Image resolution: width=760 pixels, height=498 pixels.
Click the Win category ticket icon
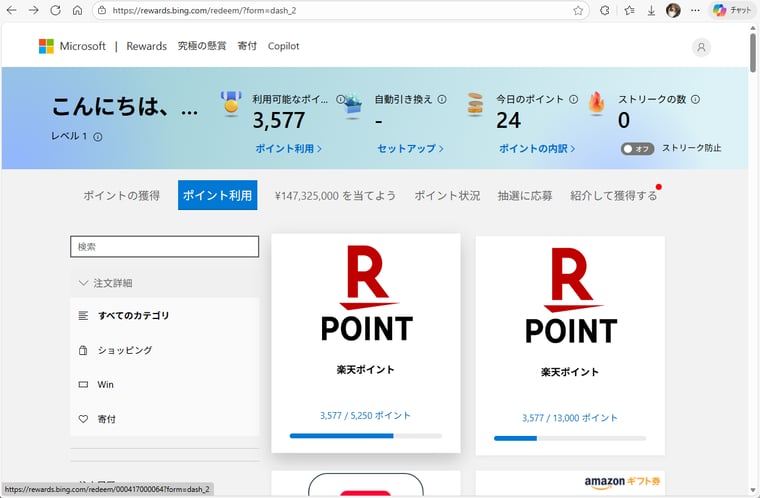click(x=83, y=385)
